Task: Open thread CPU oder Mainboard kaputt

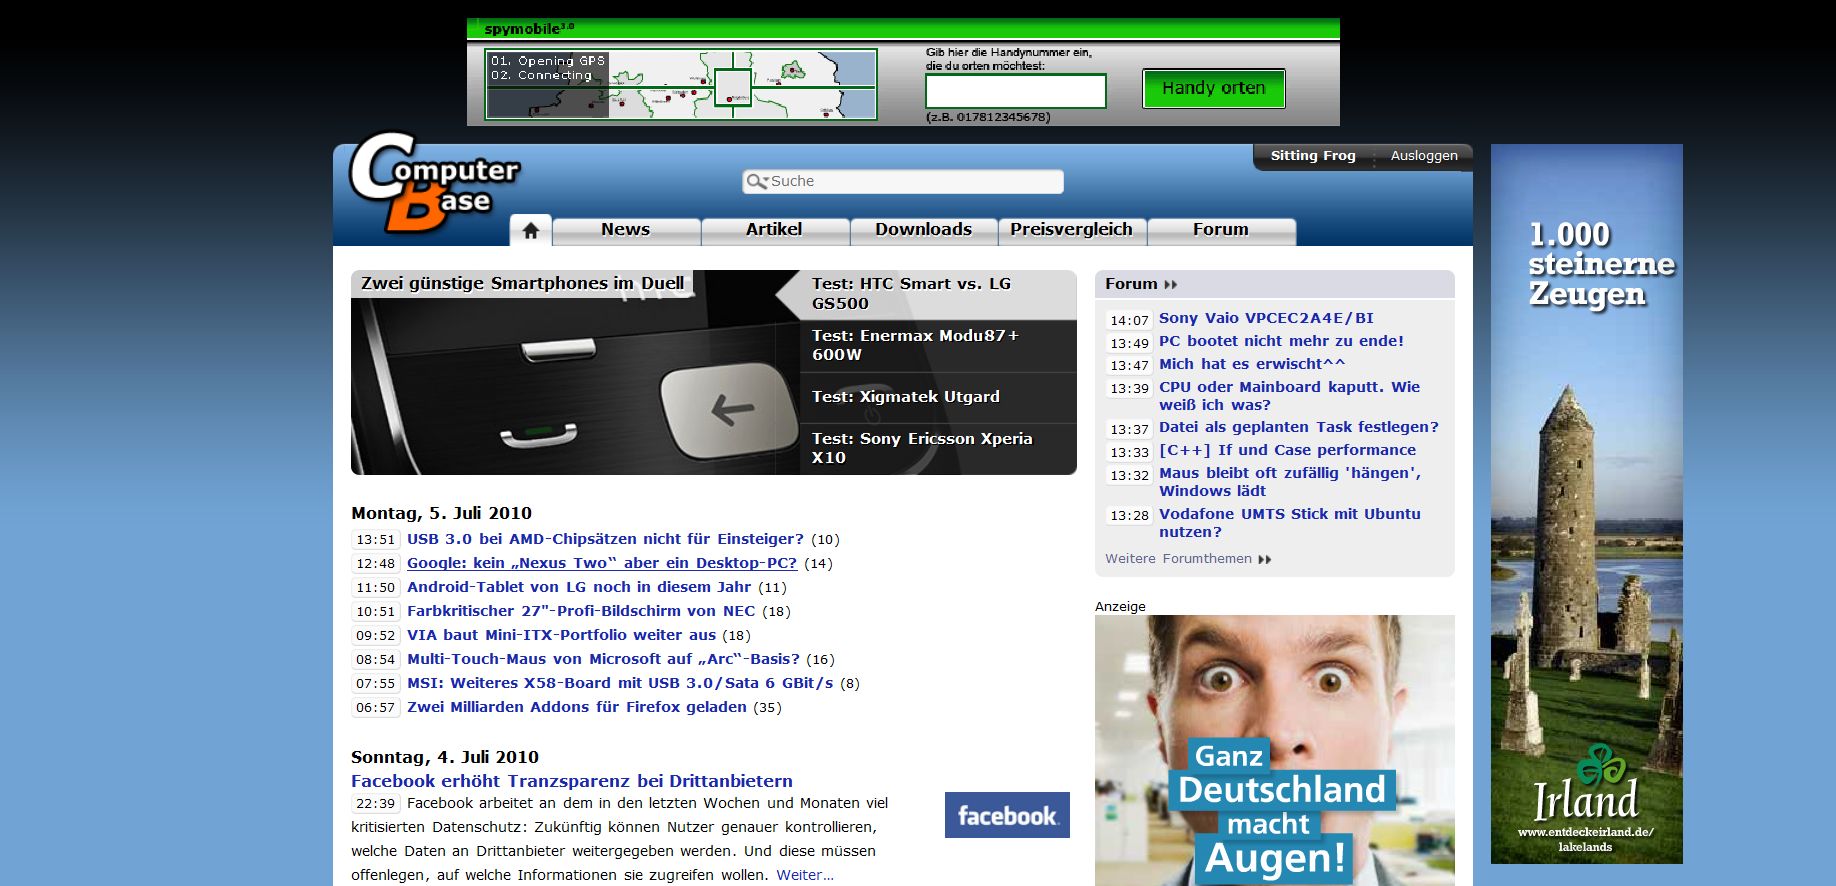Action: [x=1289, y=396]
